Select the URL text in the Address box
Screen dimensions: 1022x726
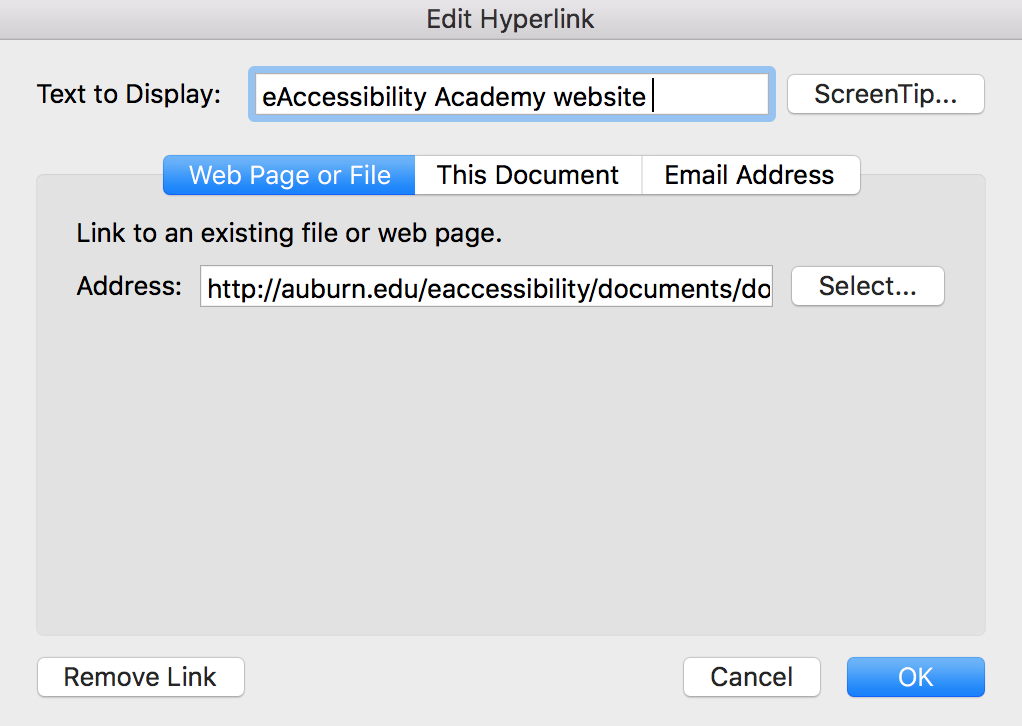(x=486, y=287)
